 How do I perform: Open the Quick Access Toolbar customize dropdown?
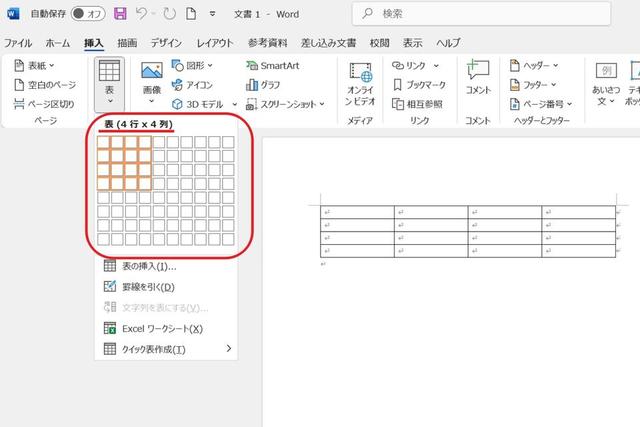pos(213,14)
